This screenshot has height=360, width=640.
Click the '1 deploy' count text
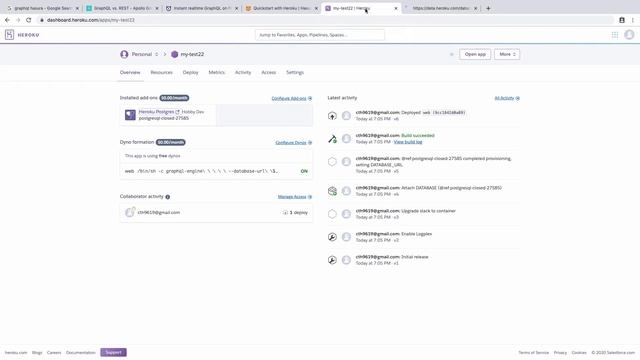coord(299,213)
